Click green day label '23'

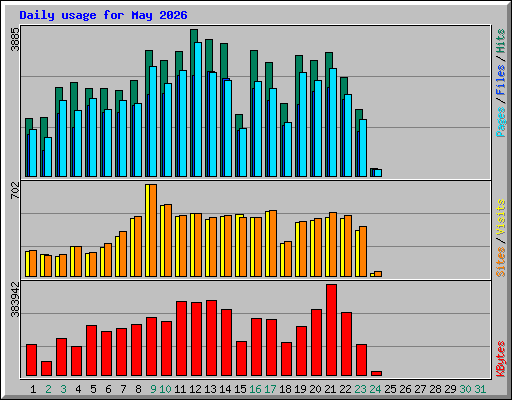360,389
